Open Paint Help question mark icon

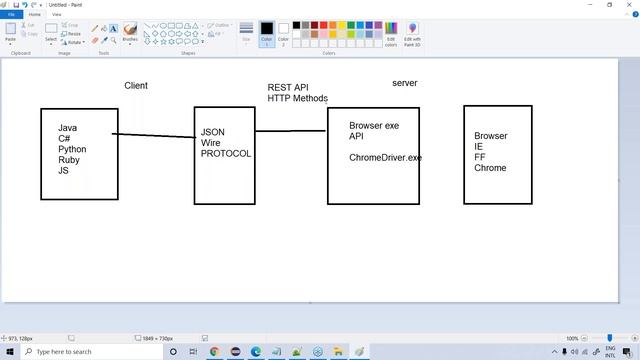[635, 14]
